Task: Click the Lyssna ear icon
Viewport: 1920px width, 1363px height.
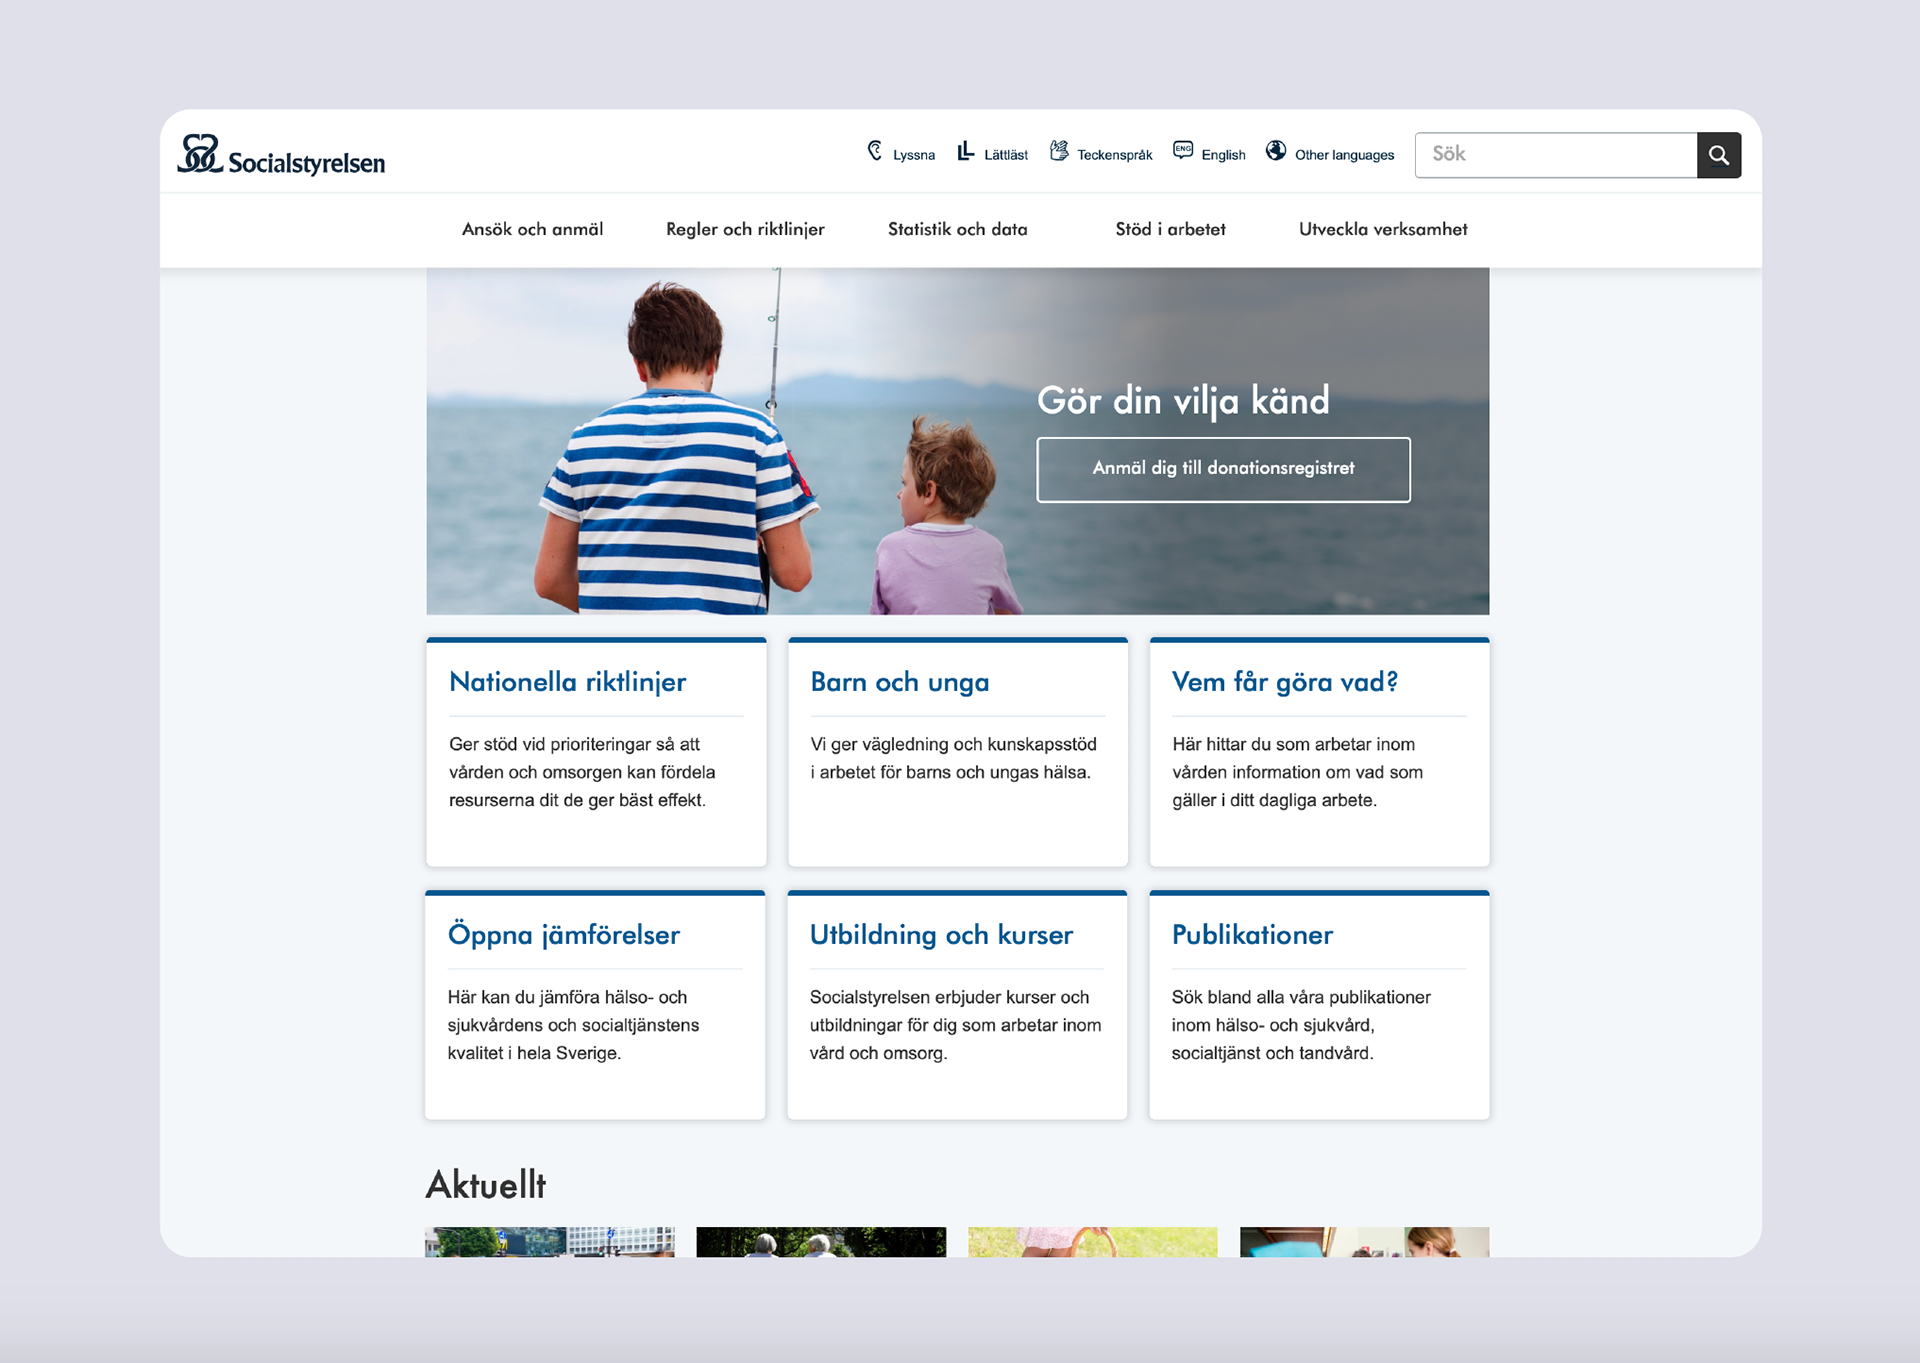Action: [x=875, y=151]
